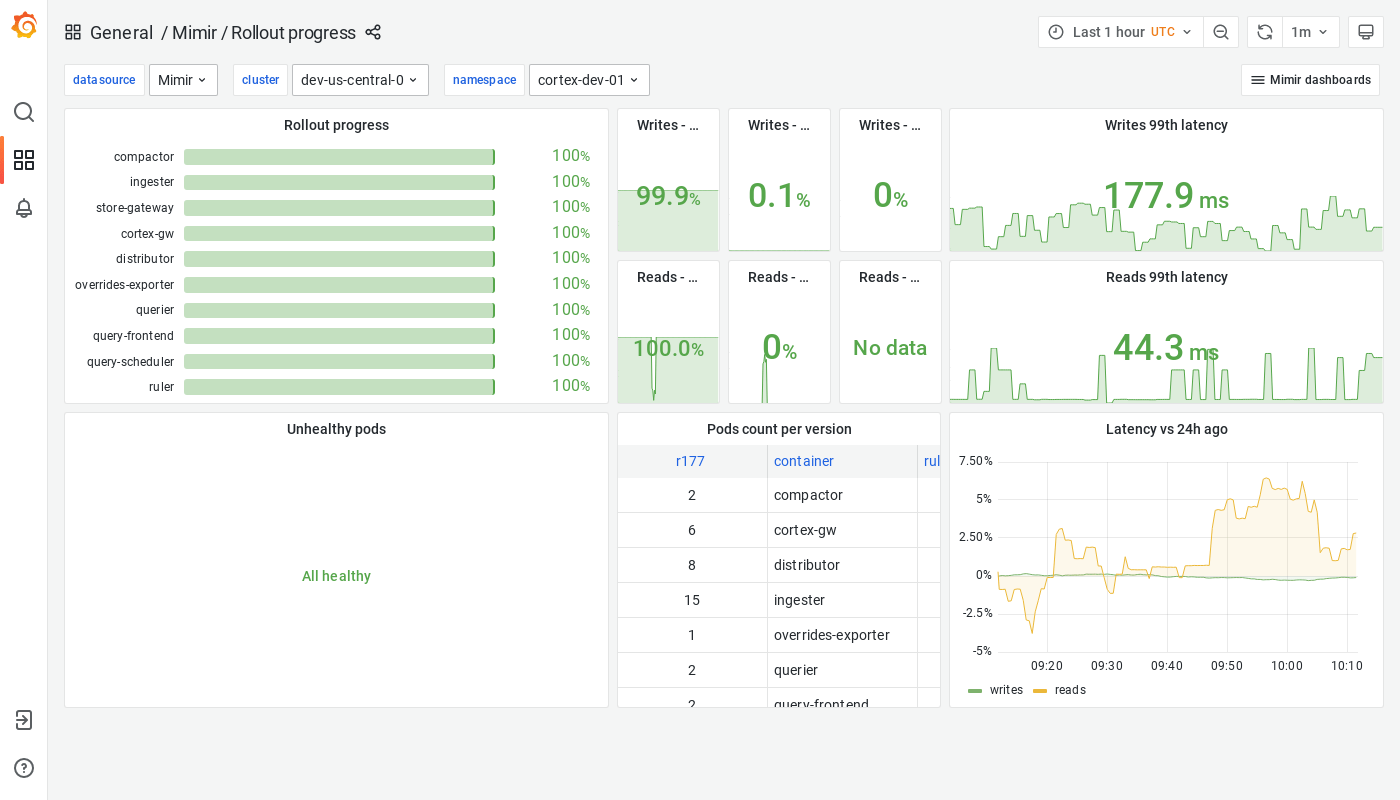Open the Mimir dashboards menu

click(x=1310, y=79)
